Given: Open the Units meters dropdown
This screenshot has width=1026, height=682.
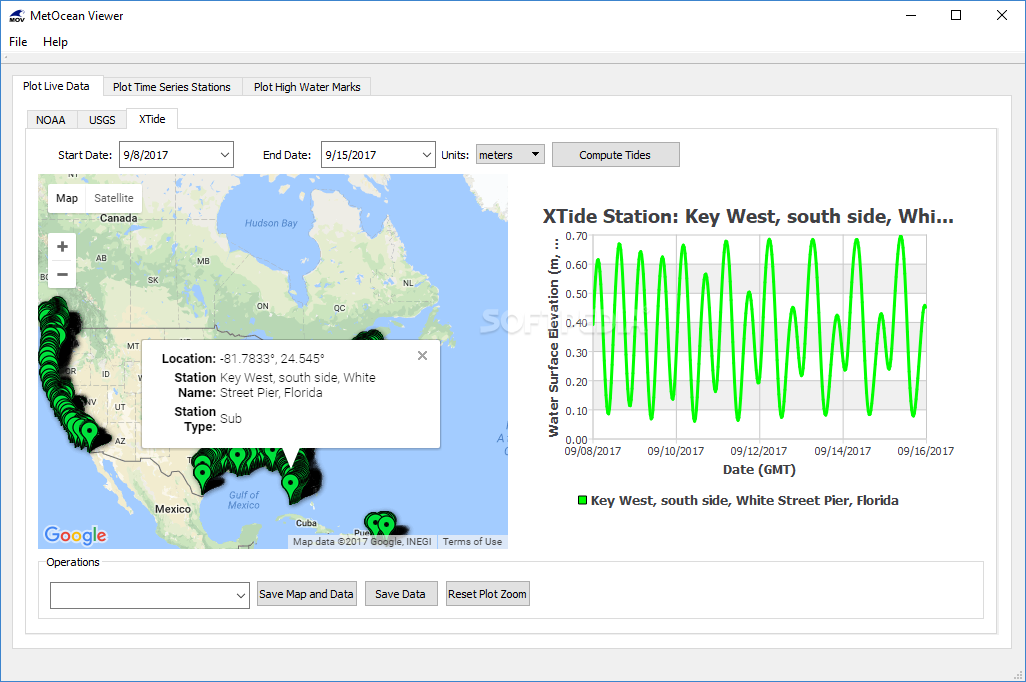Looking at the screenshot, I should coord(510,154).
